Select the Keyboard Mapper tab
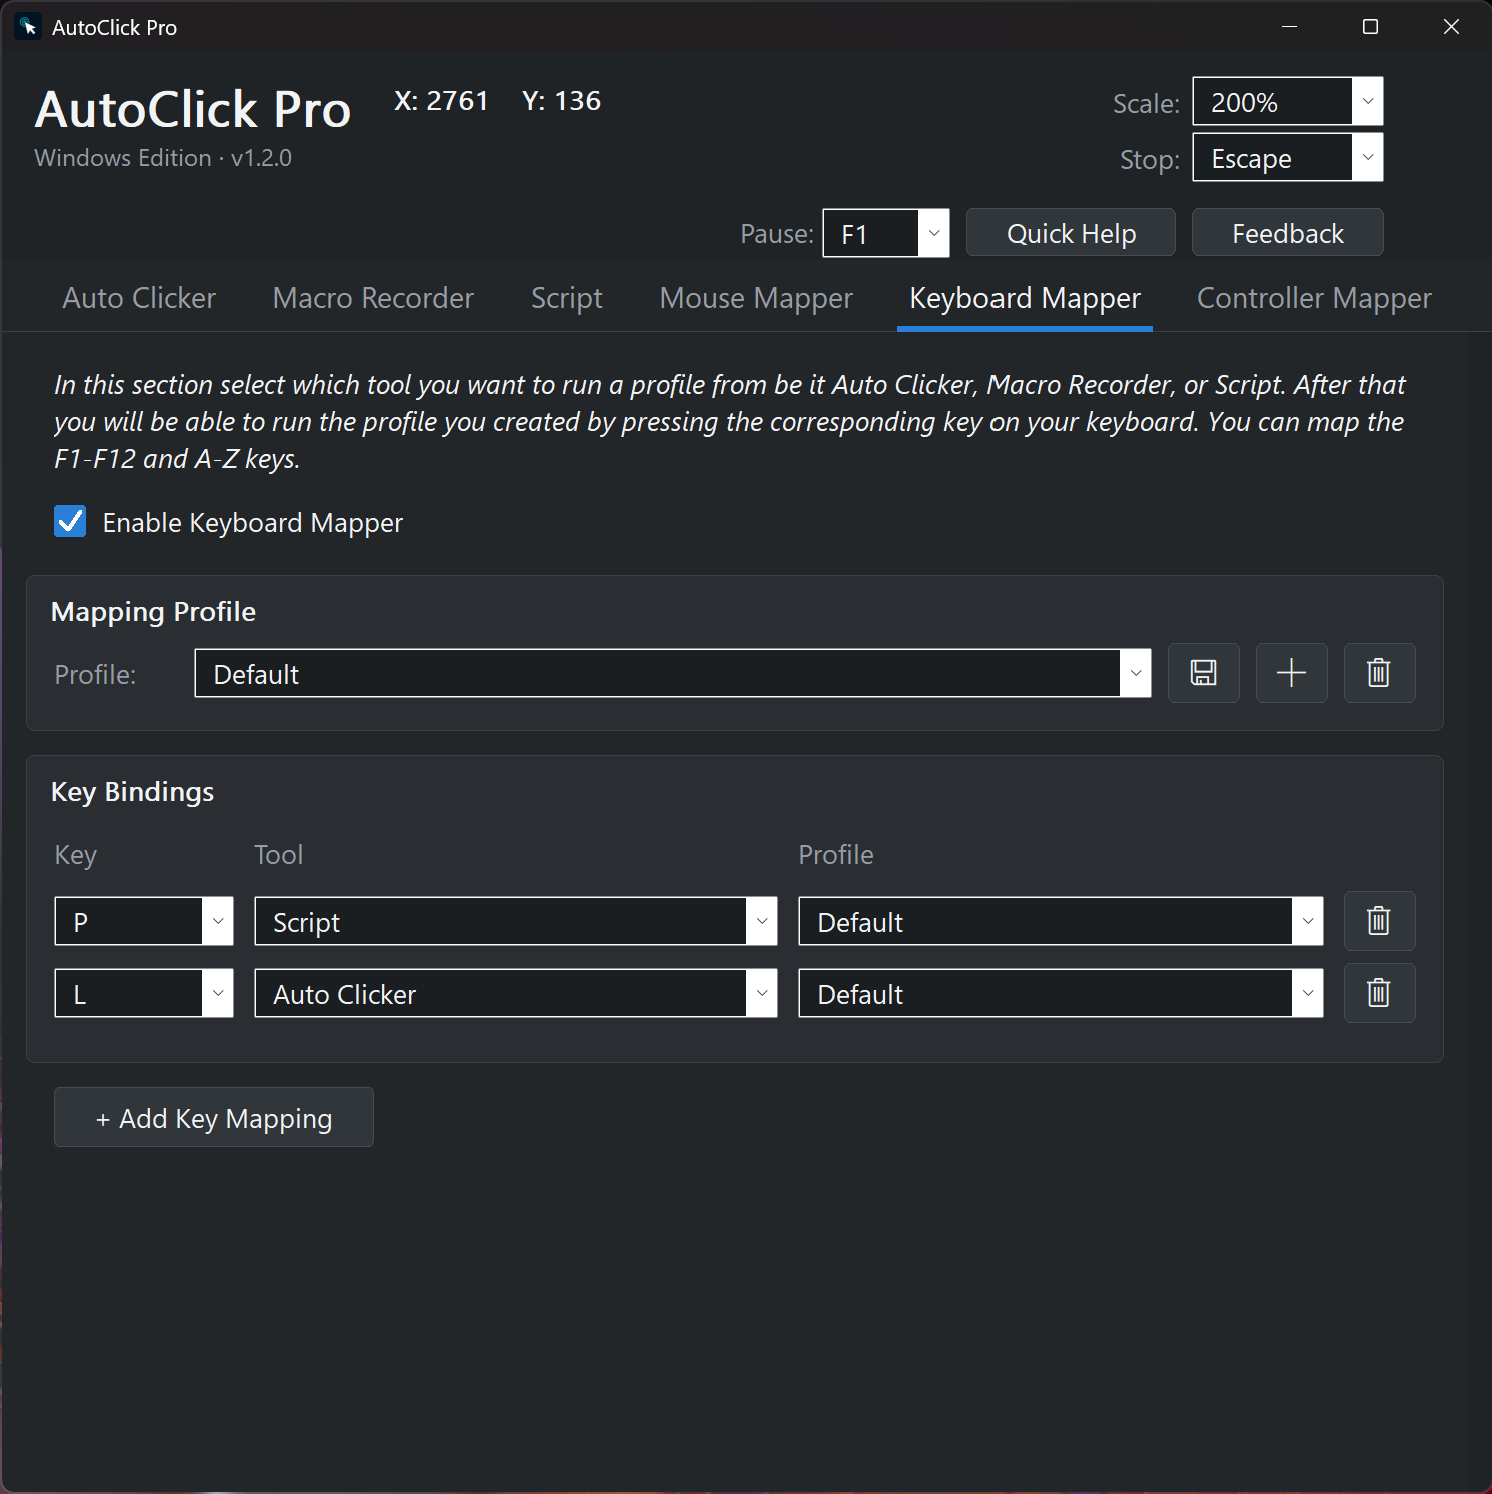This screenshot has width=1492, height=1494. [1025, 298]
